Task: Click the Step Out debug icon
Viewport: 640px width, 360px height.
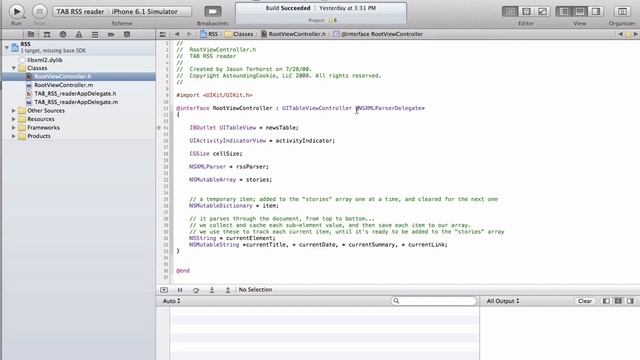Action: (228, 290)
